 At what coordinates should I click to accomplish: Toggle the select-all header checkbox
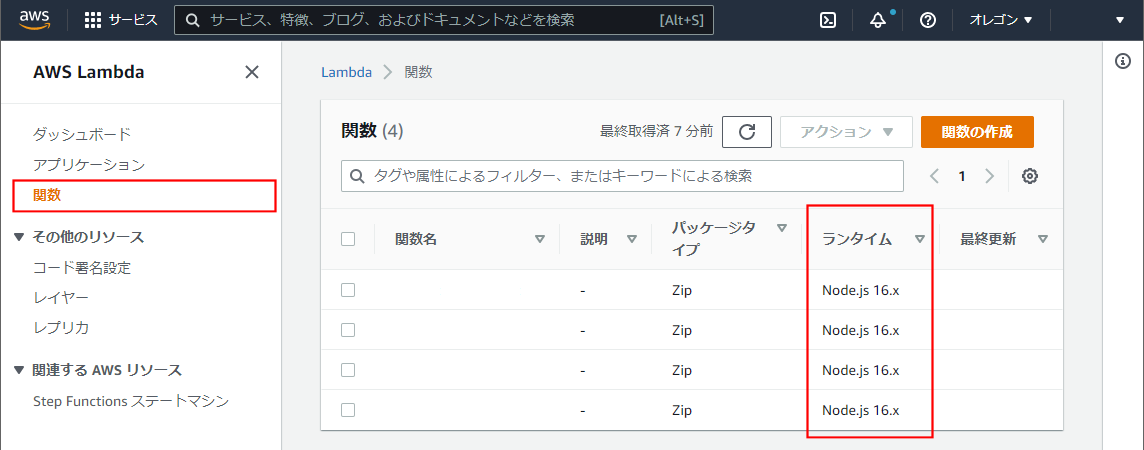coord(348,238)
